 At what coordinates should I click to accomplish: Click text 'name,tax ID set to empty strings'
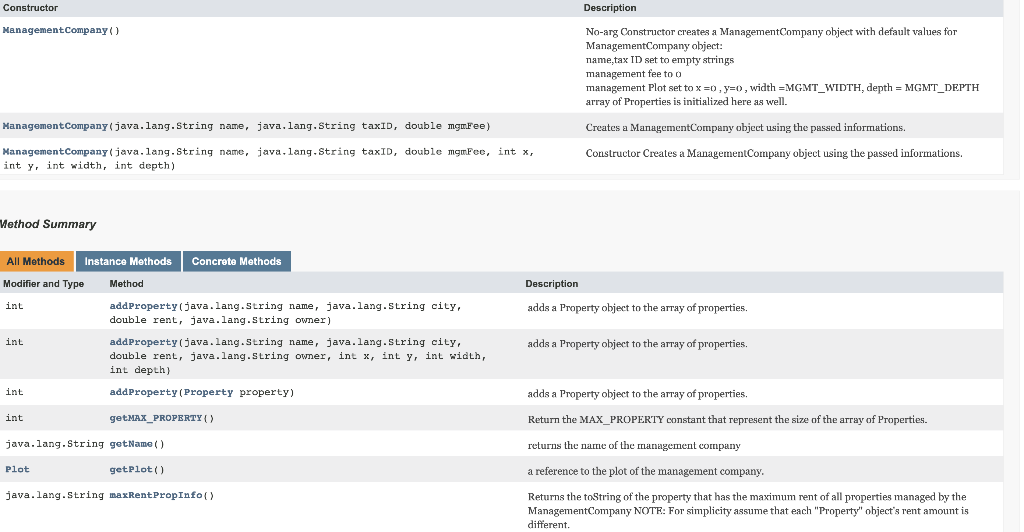point(660,59)
